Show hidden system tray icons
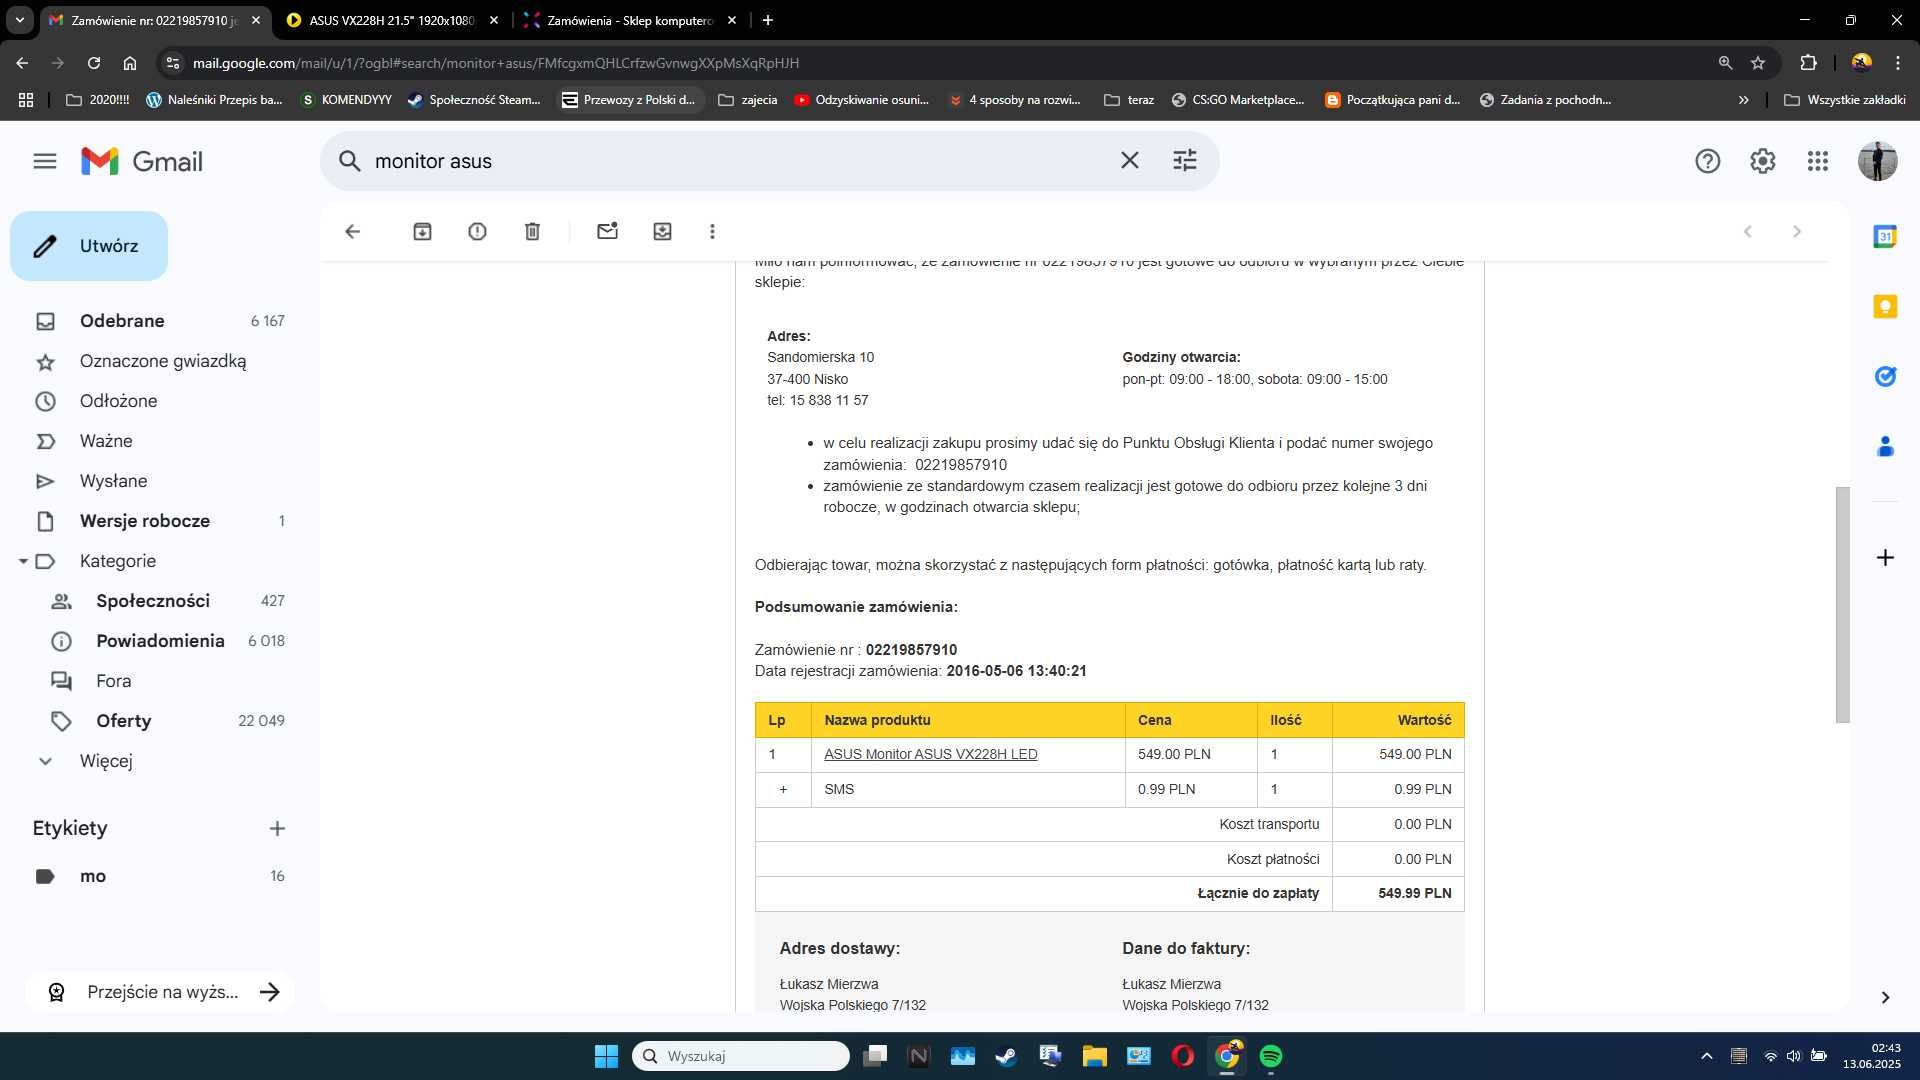The image size is (1920, 1080). (1706, 1057)
